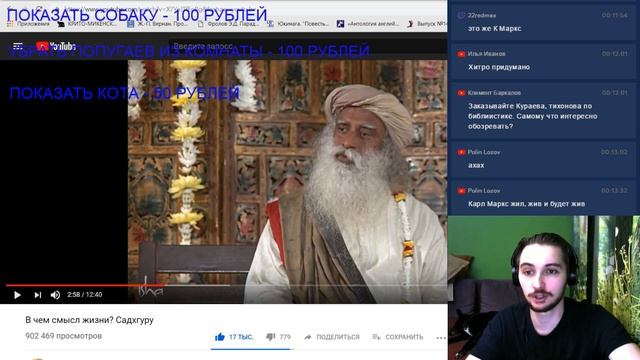
Task: Open the '«Антология англий...' bookmark
Action: coord(368,24)
